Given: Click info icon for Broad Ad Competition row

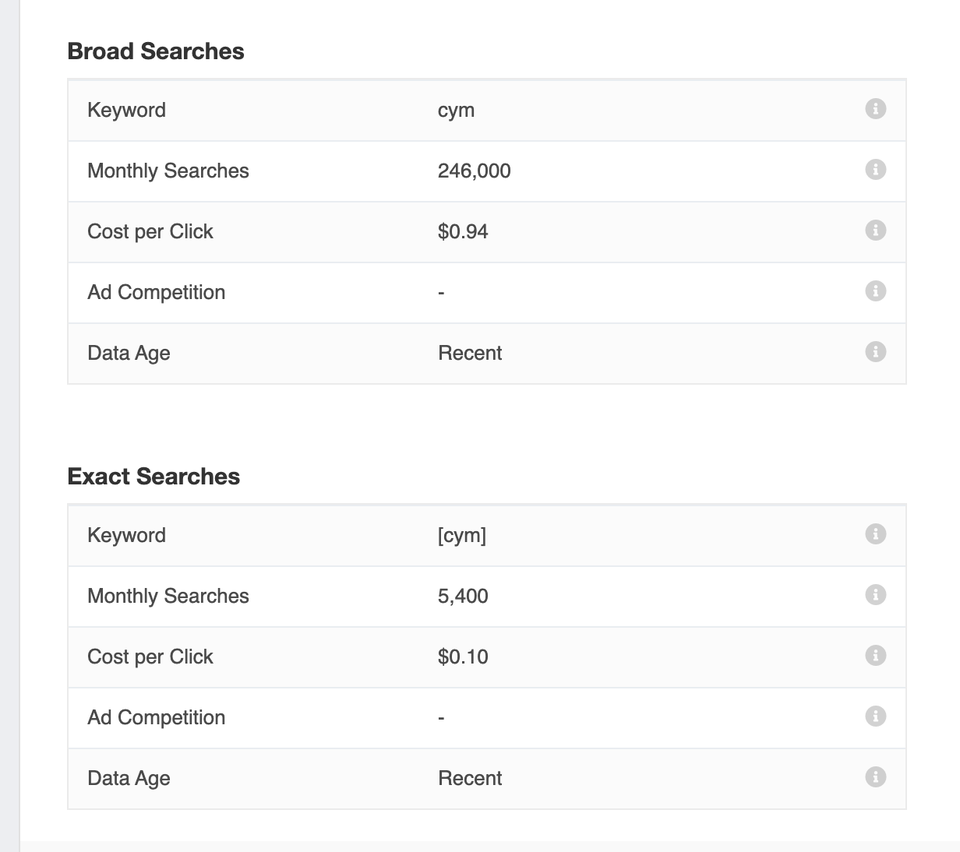Looking at the screenshot, I should point(875,291).
